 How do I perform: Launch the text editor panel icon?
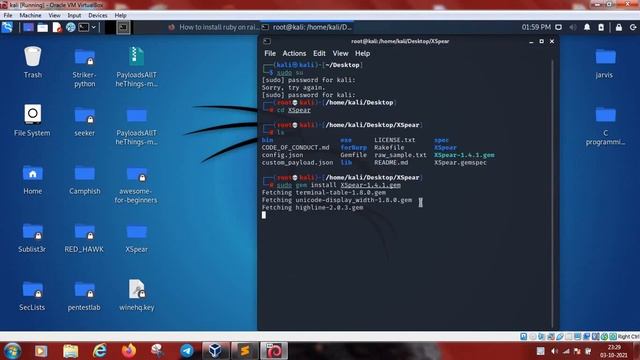(x=57, y=27)
